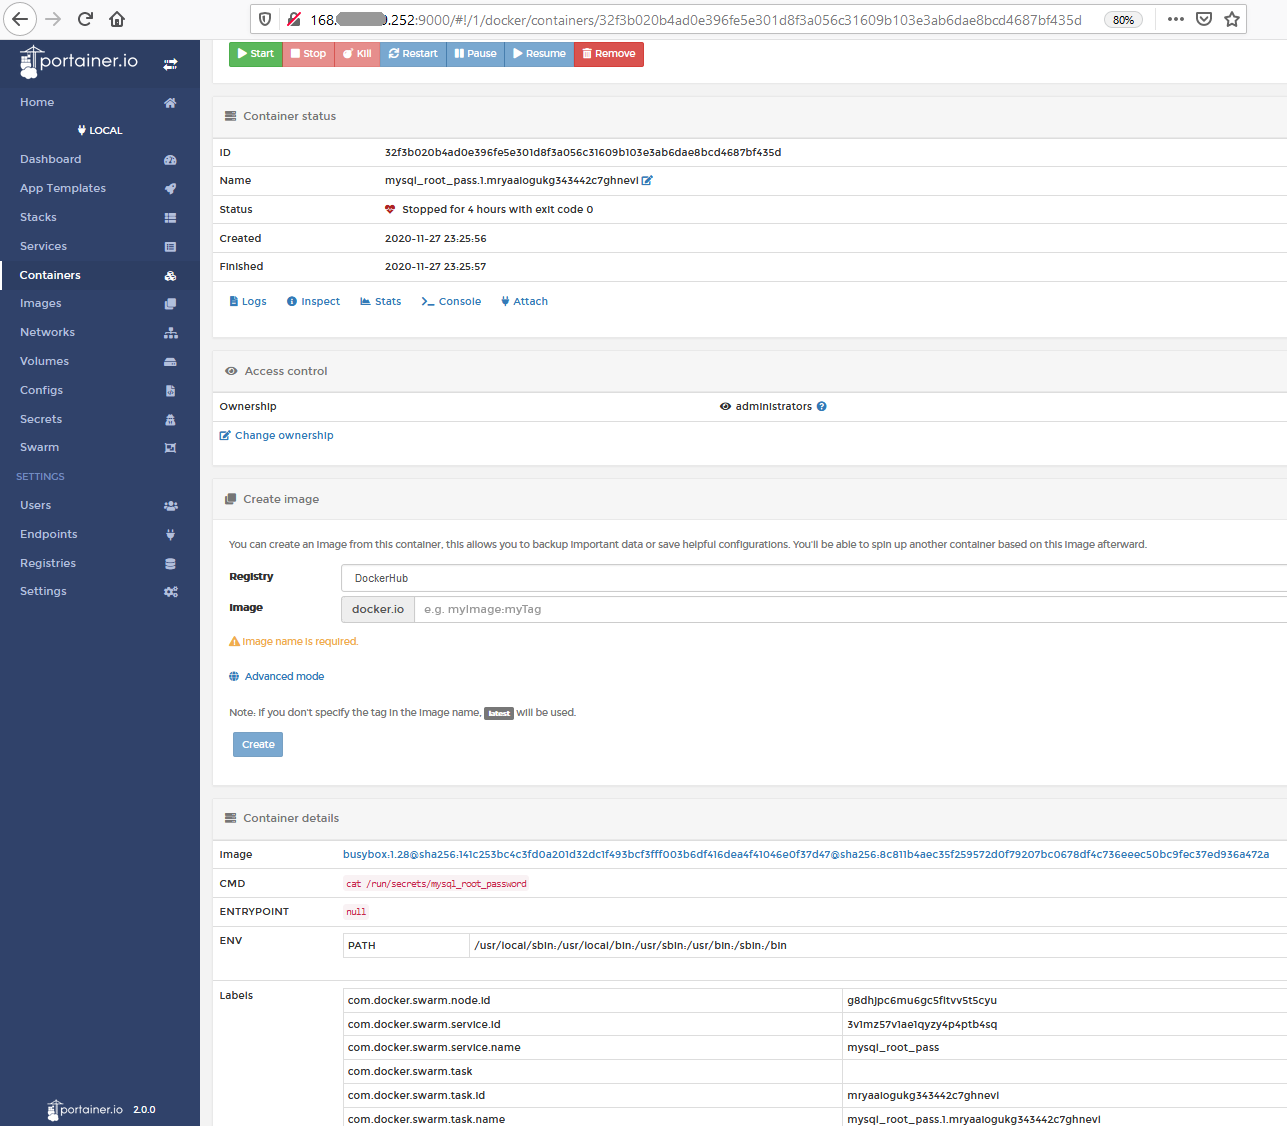Click the Networks sitemap icon
The height and width of the screenshot is (1126, 1287).
click(x=170, y=333)
